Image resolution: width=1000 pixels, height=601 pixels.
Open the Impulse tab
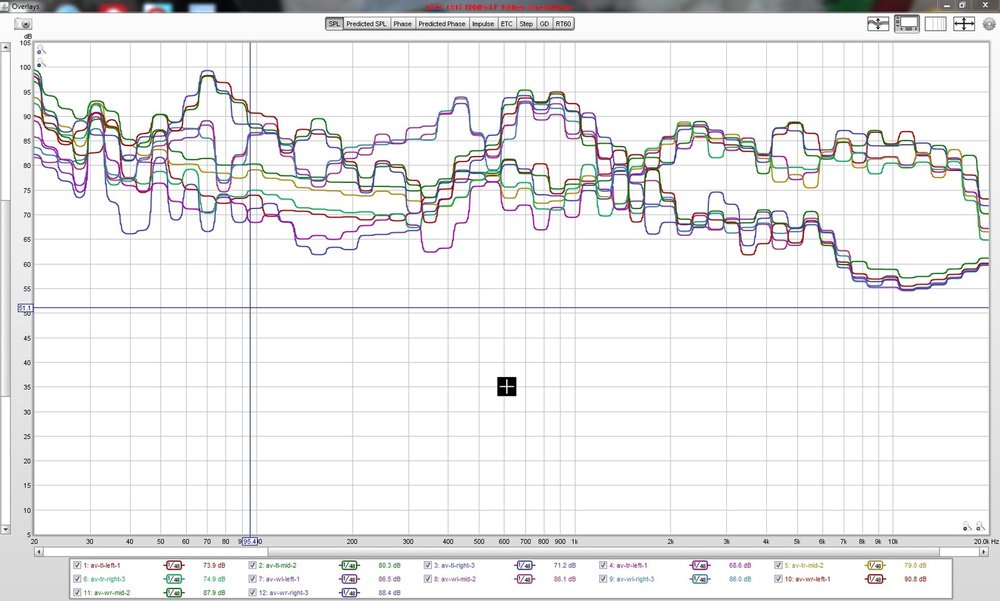[x=483, y=24]
